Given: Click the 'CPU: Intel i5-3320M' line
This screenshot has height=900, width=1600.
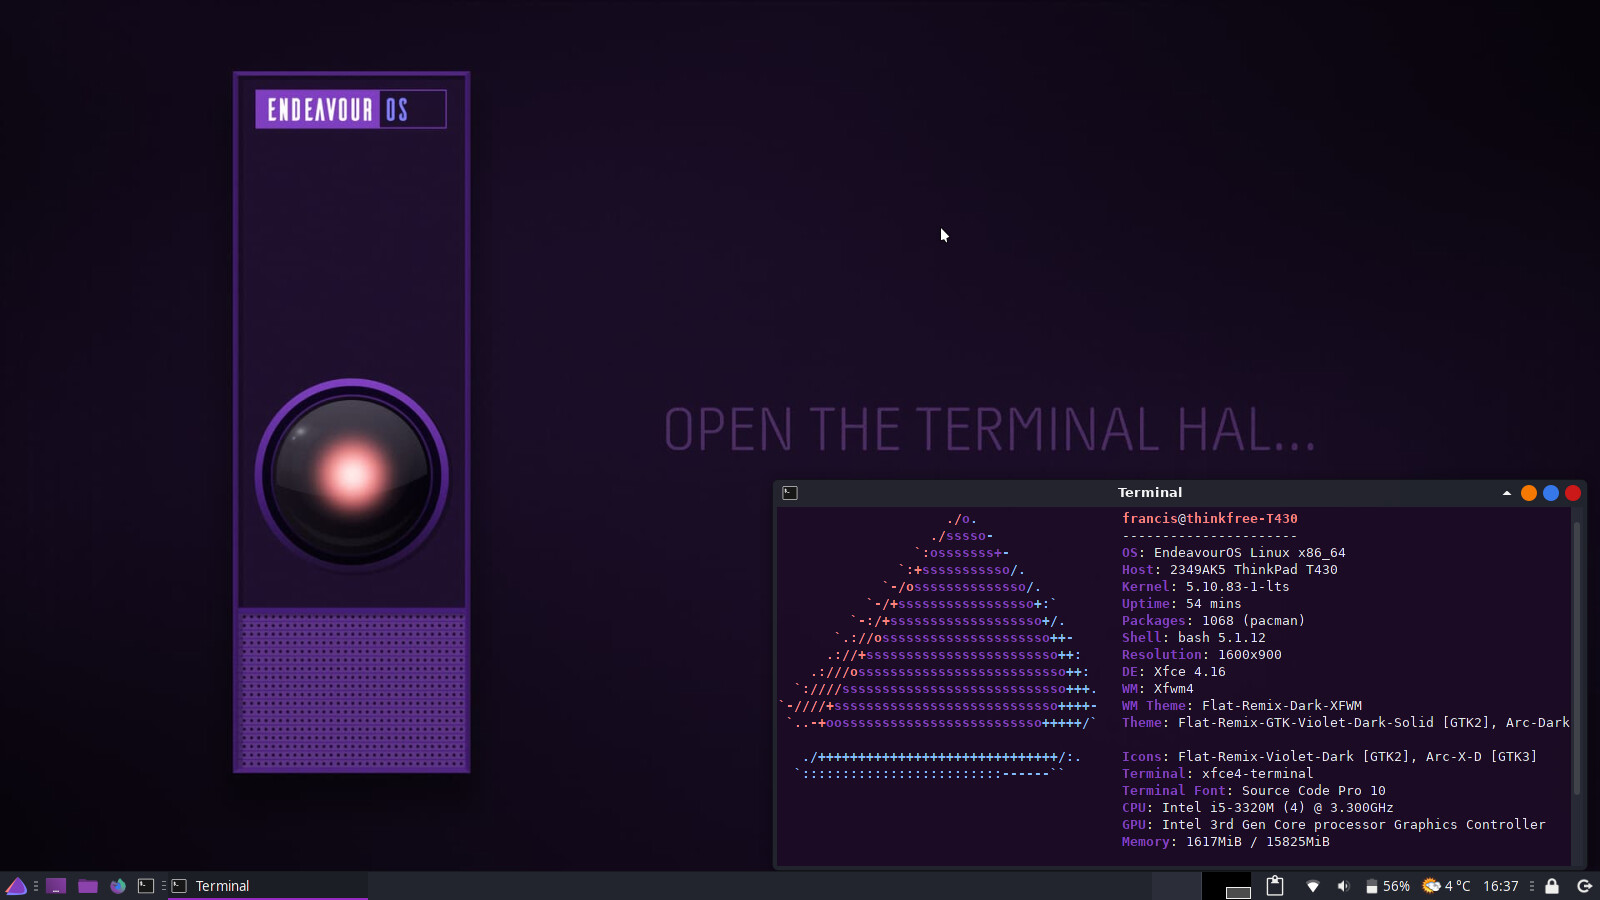Looking at the screenshot, I should pyautogui.click(x=1258, y=808).
